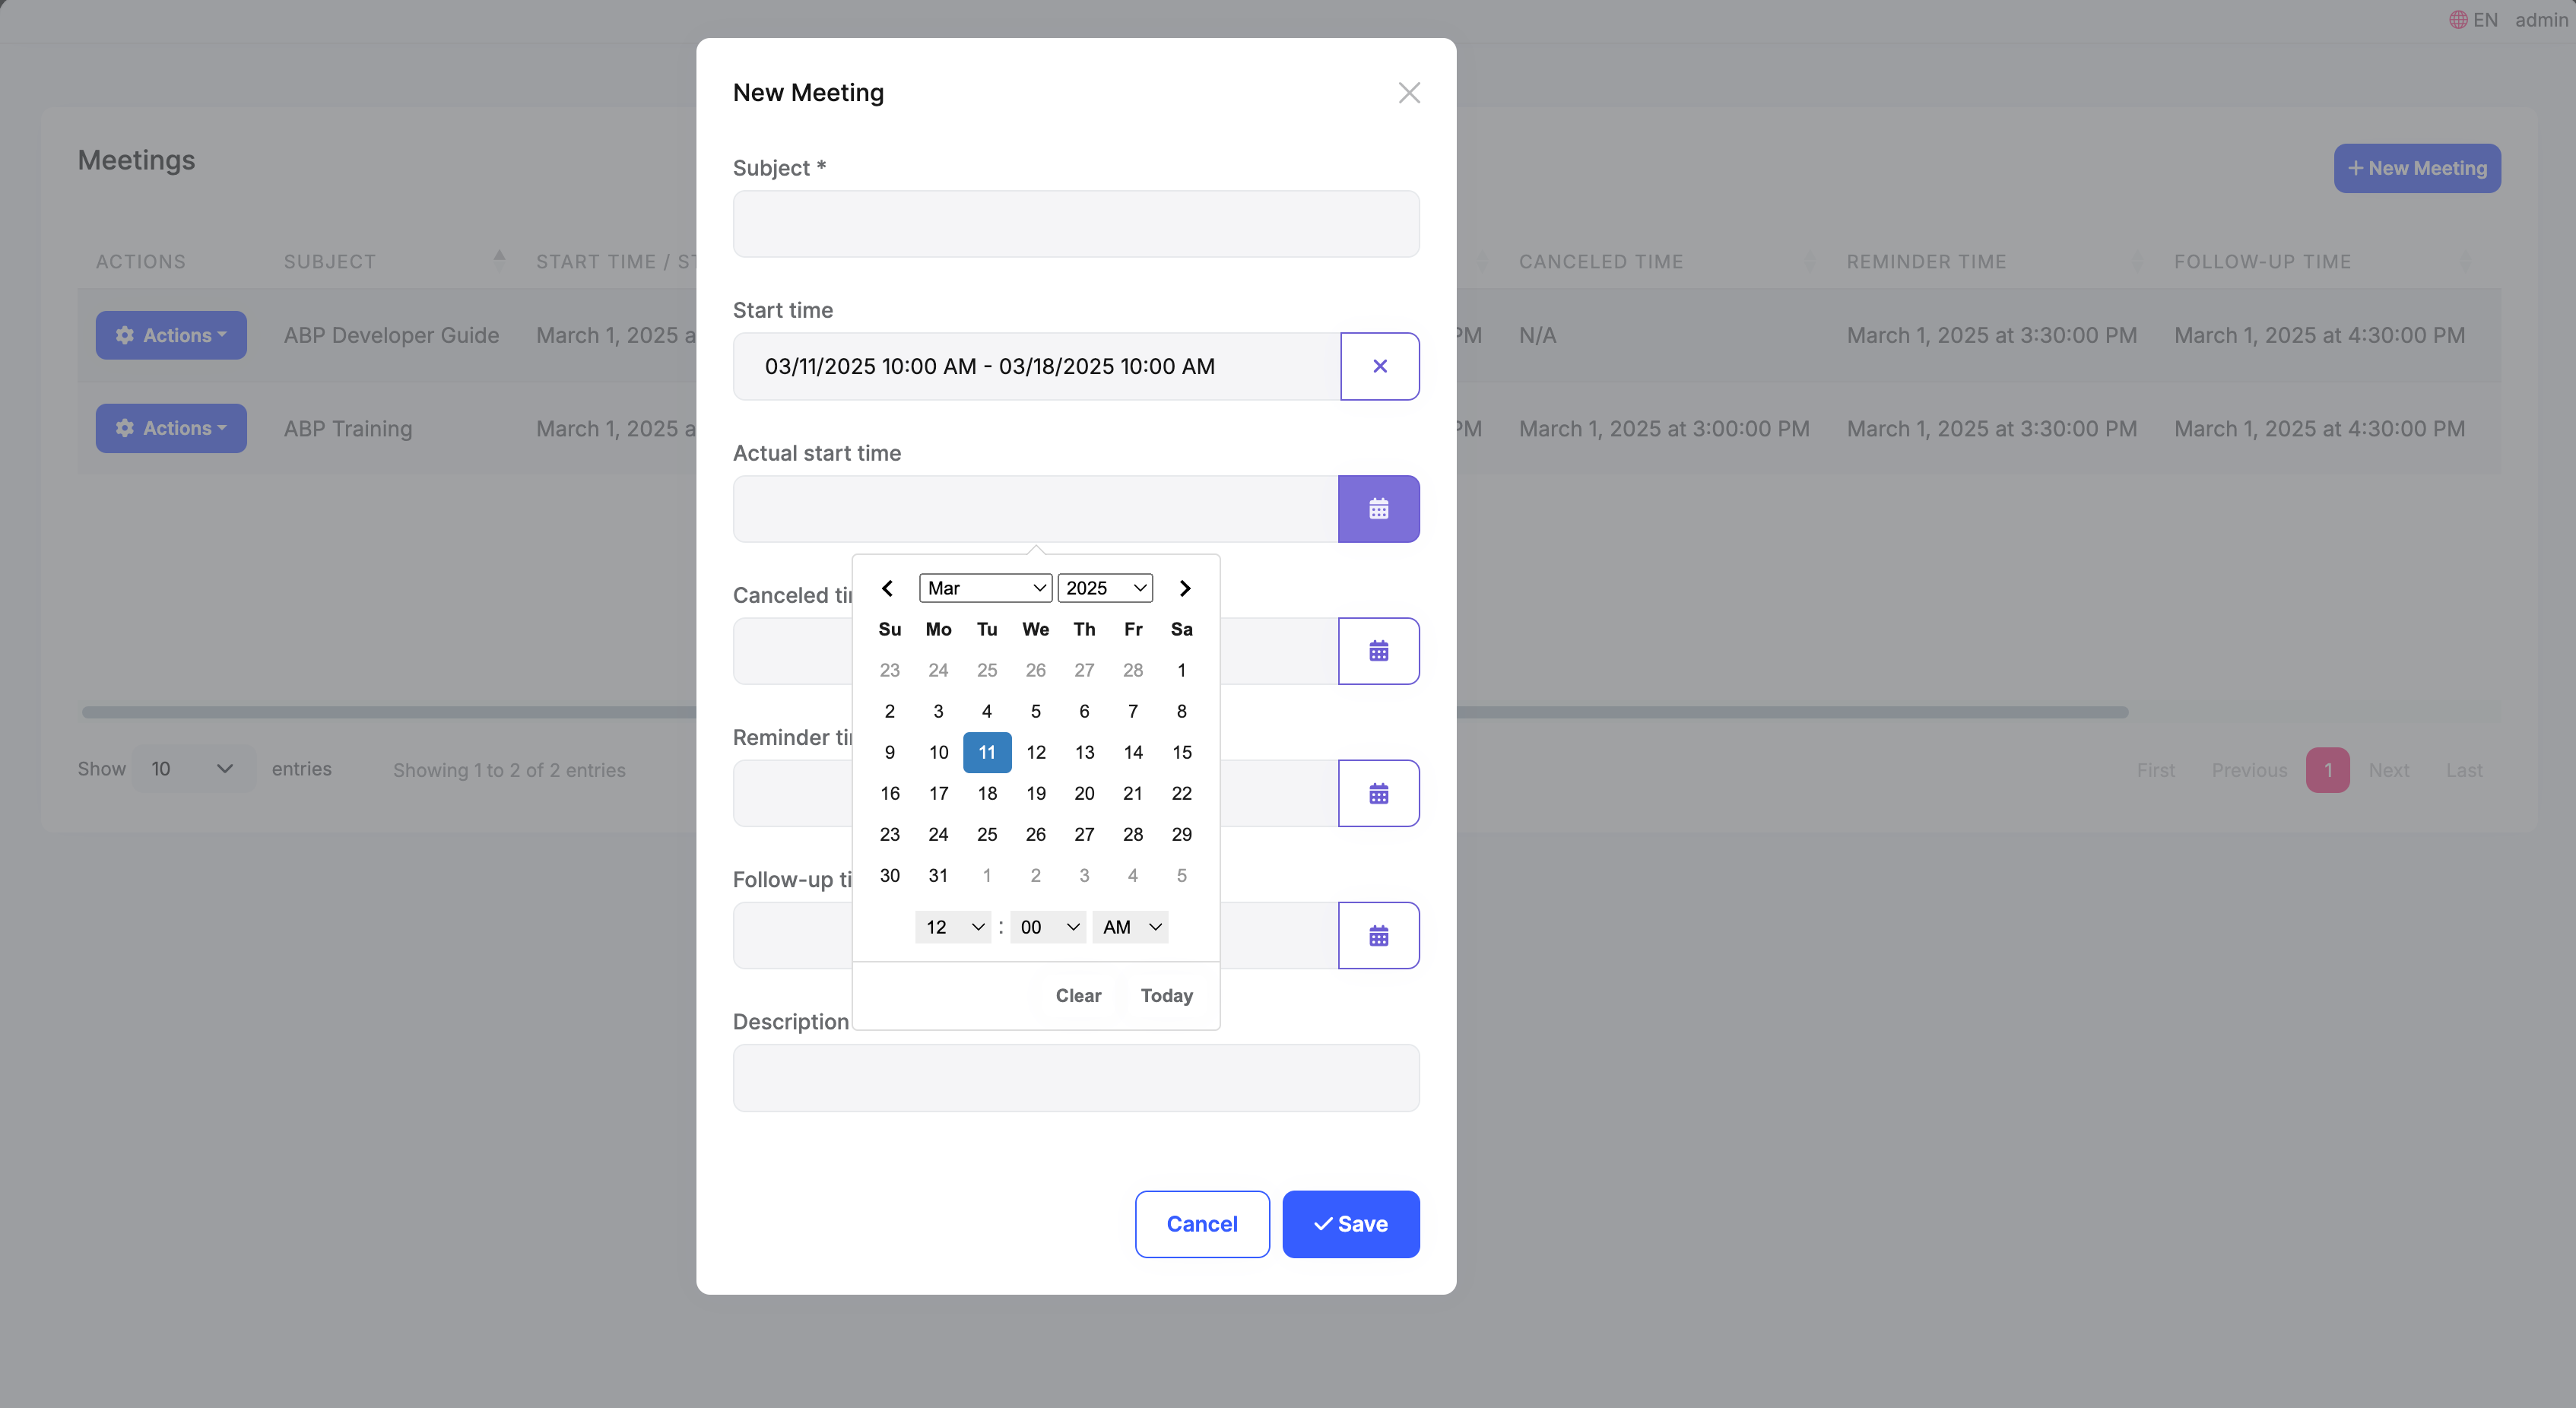Expand the hour dropdown showing 12
This screenshot has height=1408, width=2576.
pyautogui.click(x=952, y=927)
